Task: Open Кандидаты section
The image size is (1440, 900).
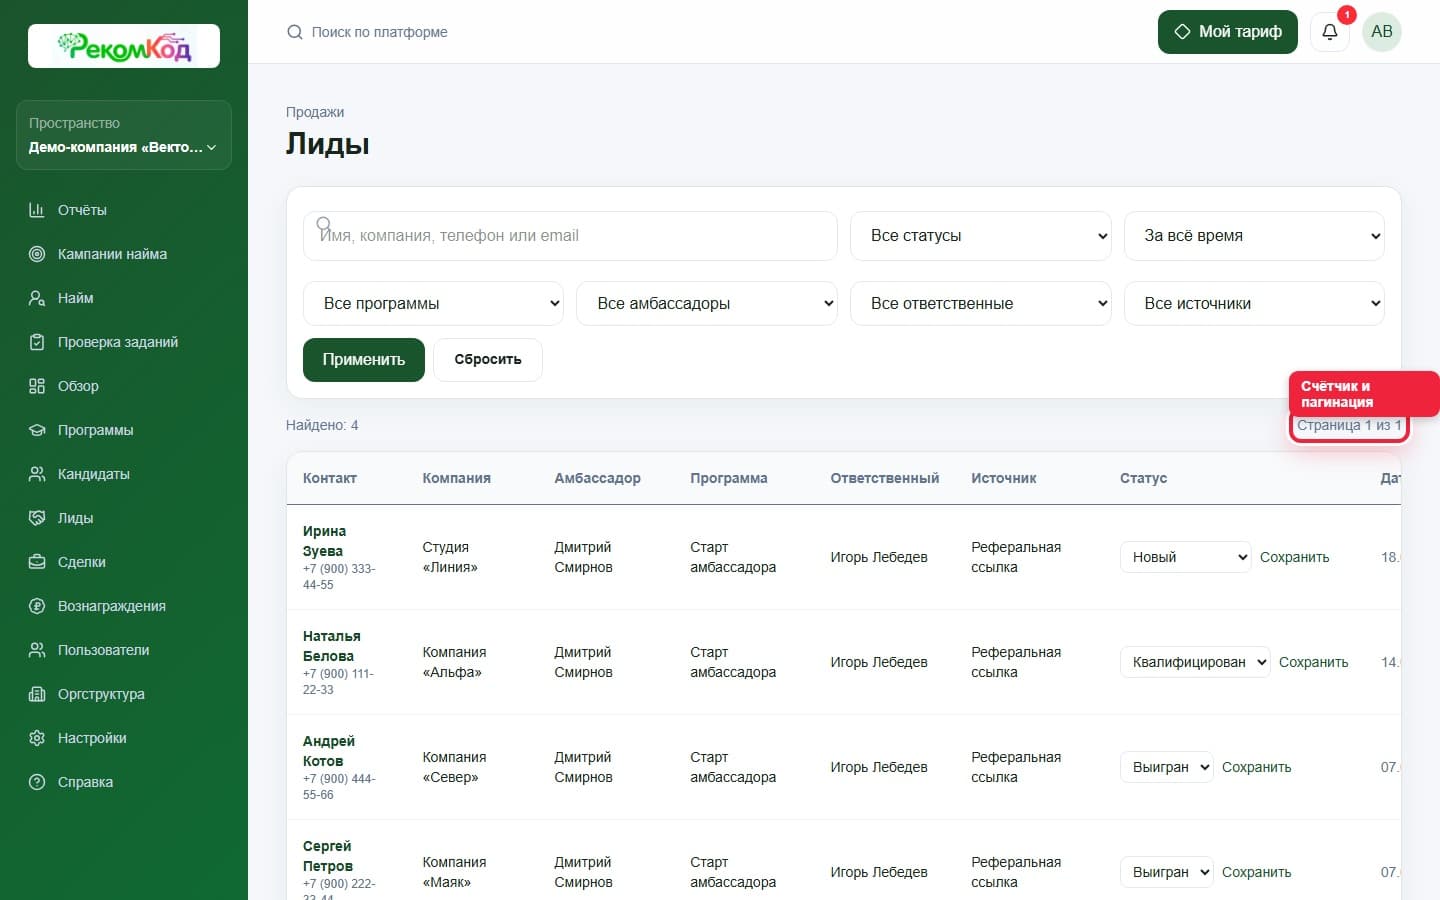Action: (x=94, y=474)
